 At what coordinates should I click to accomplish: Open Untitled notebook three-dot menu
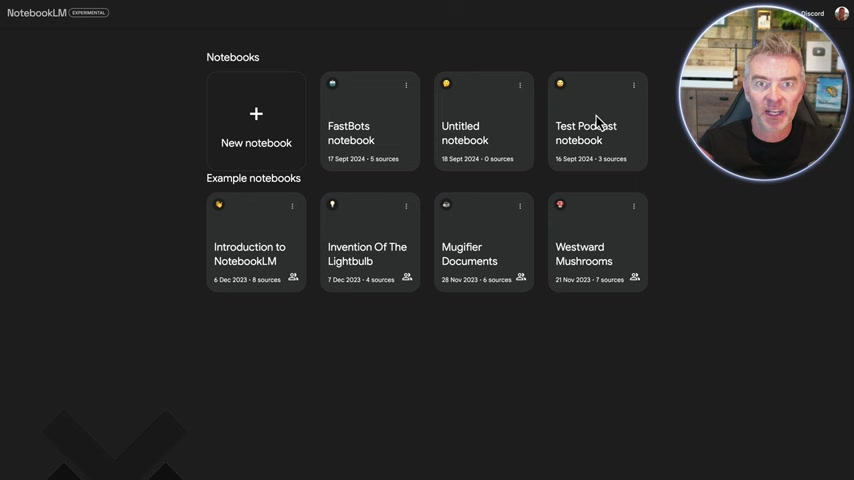point(520,85)
